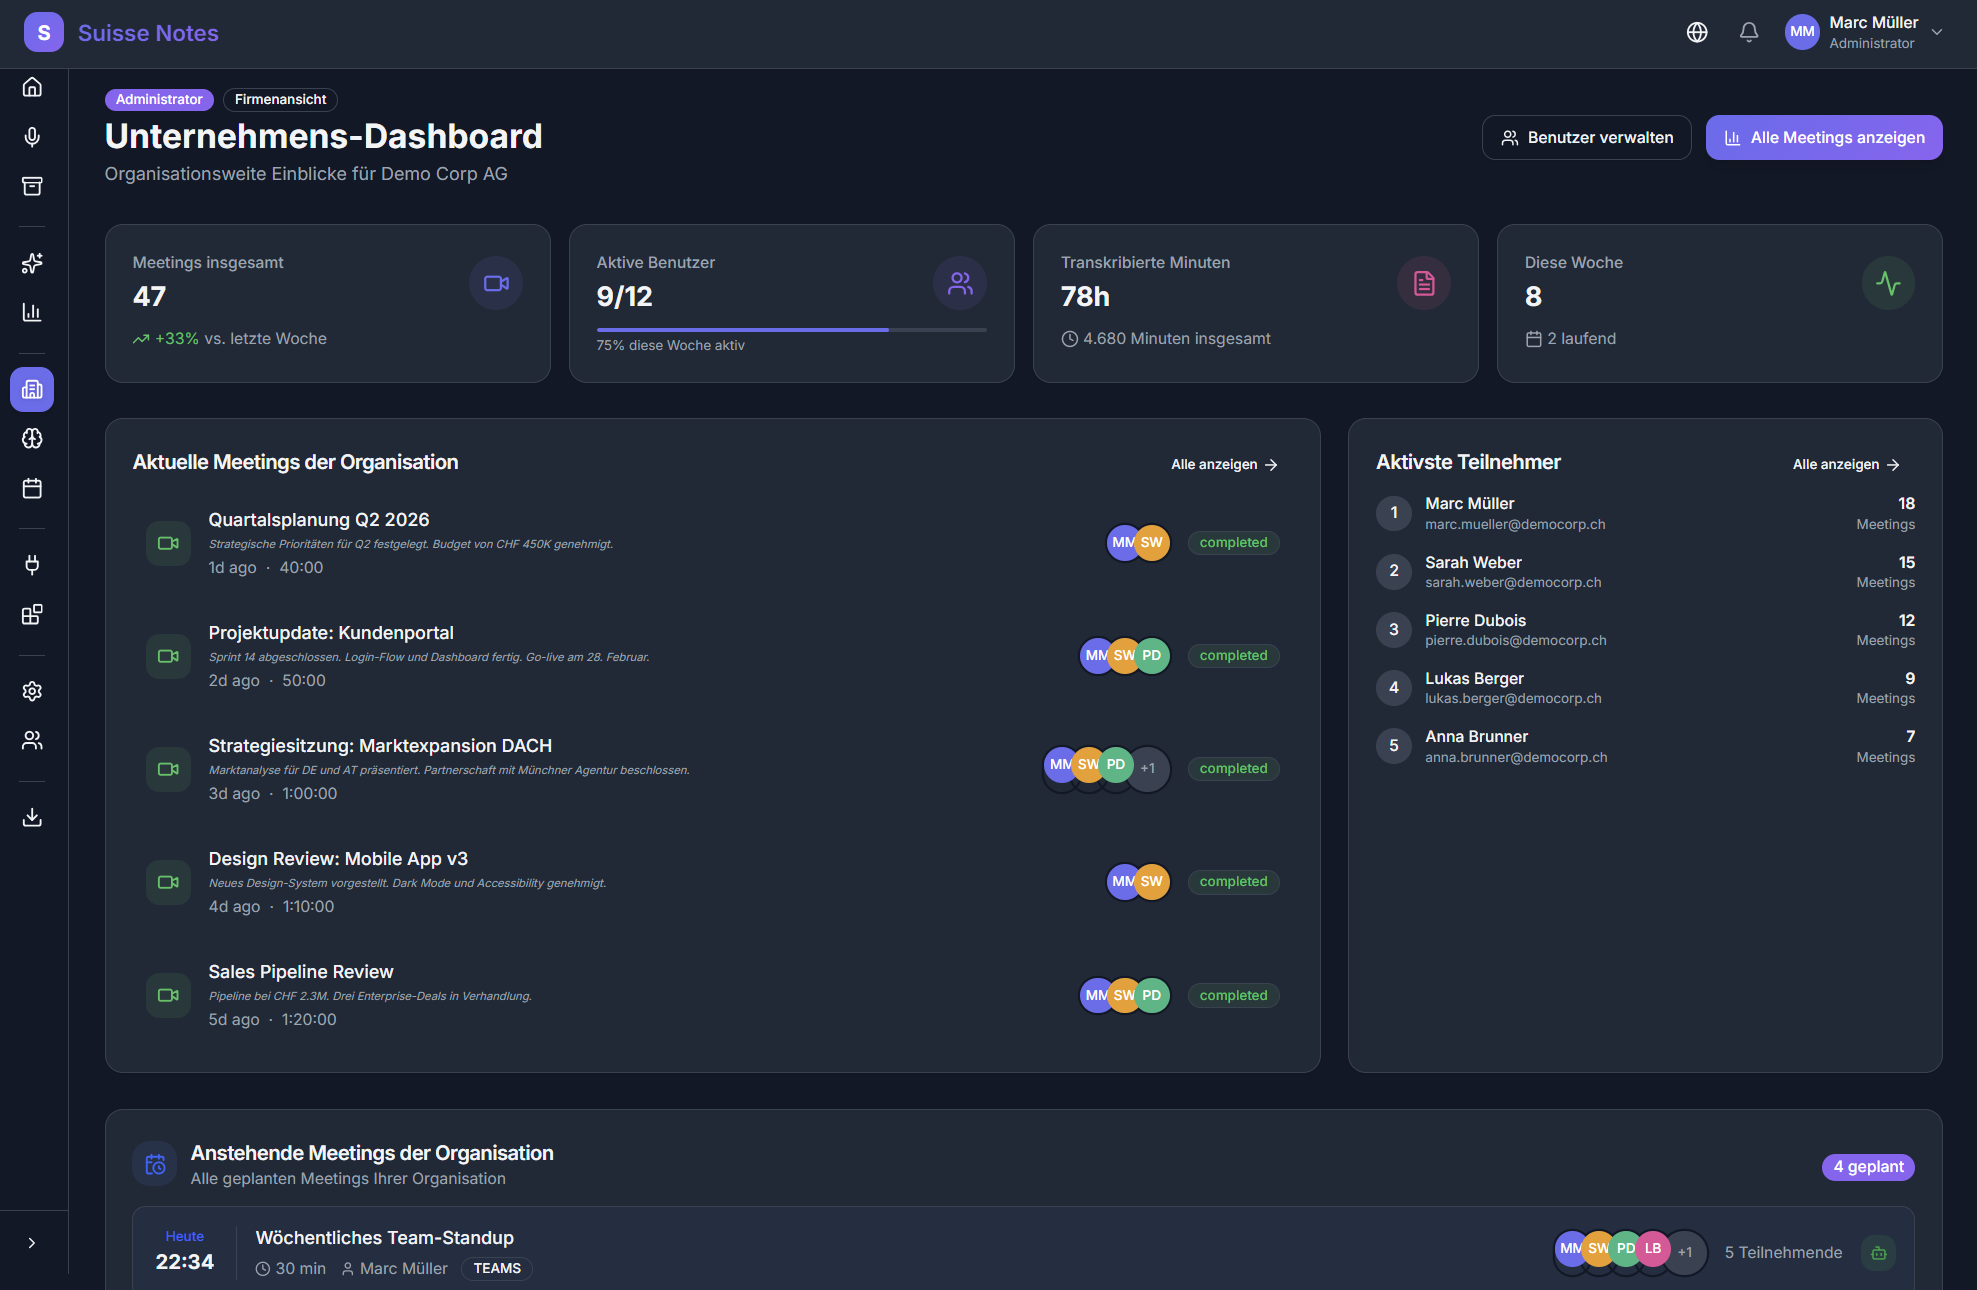Open the Marc Müller profile dropdown
Screen dimensions: 1977x1290
point(1866,31)
